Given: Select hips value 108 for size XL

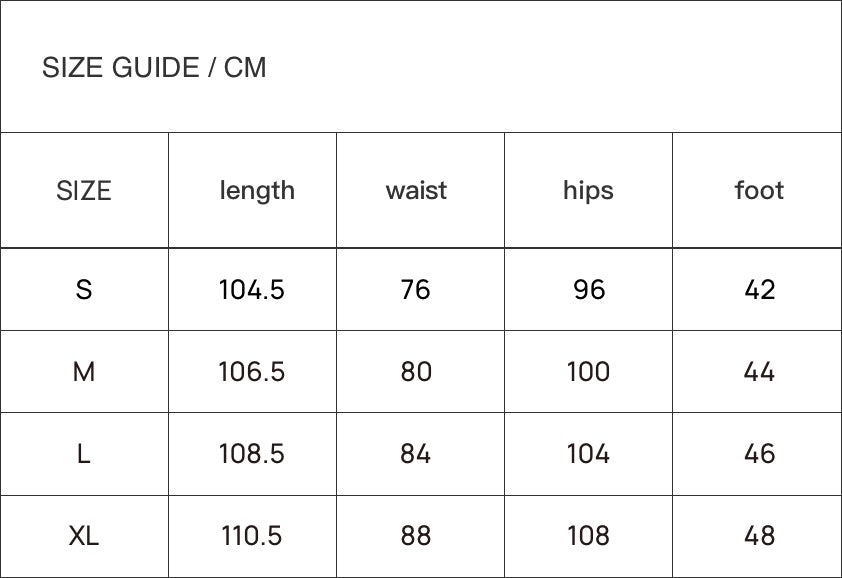Looking at the screenshot, I should [x=588, y=536].
